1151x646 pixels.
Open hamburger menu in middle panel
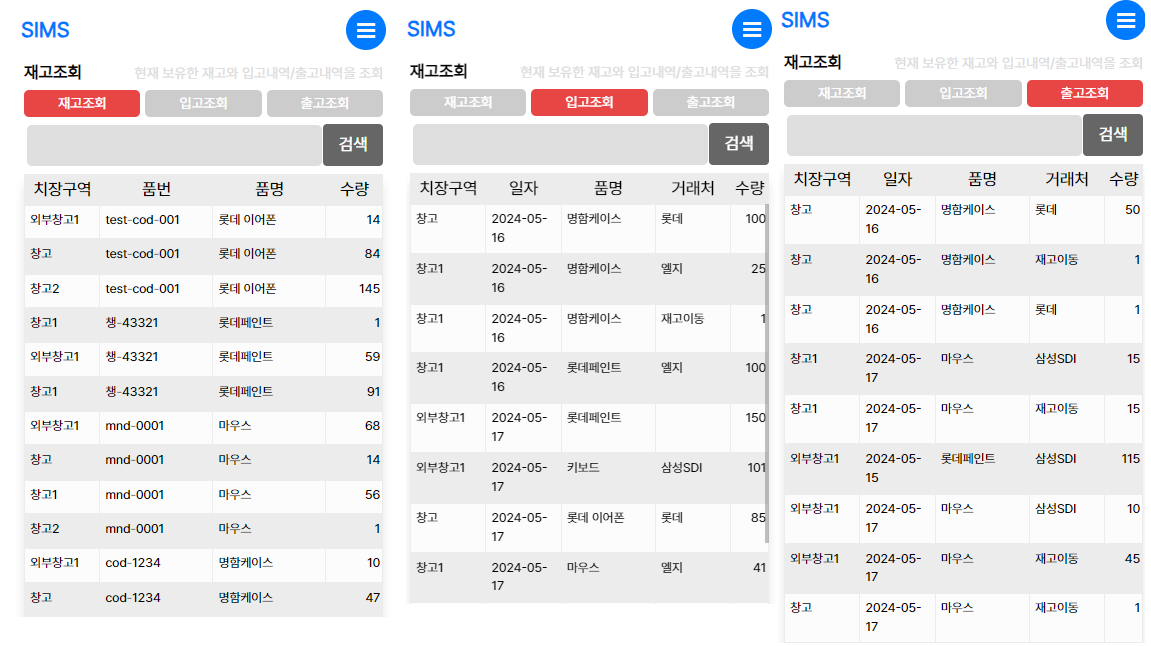[x=752, y=29]
